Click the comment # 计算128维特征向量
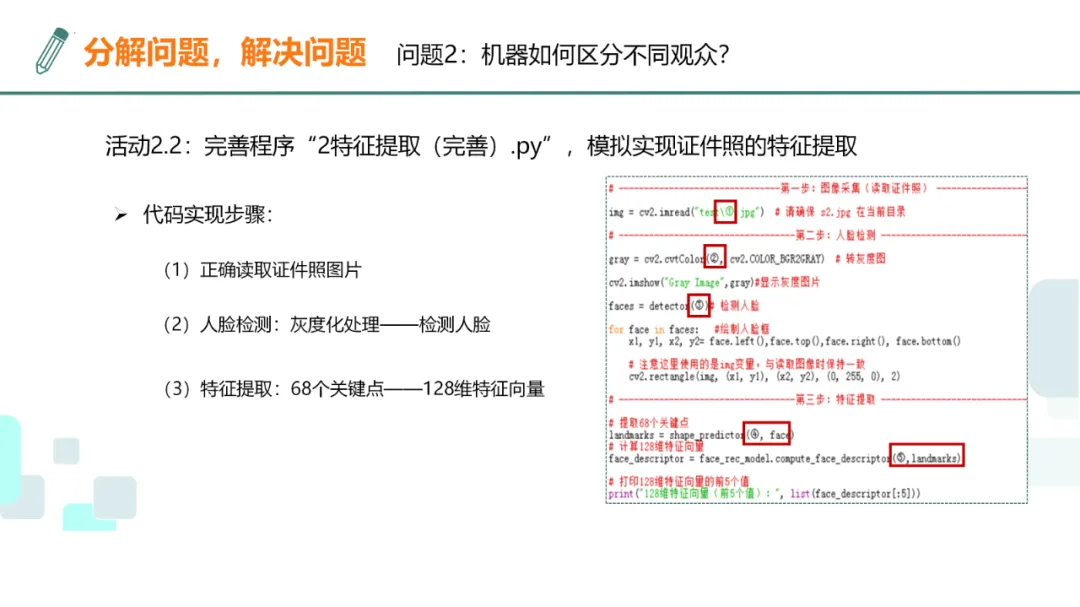Image resolution: width=1080 pixels, height=607 pixels. click(x=656, y=446)
